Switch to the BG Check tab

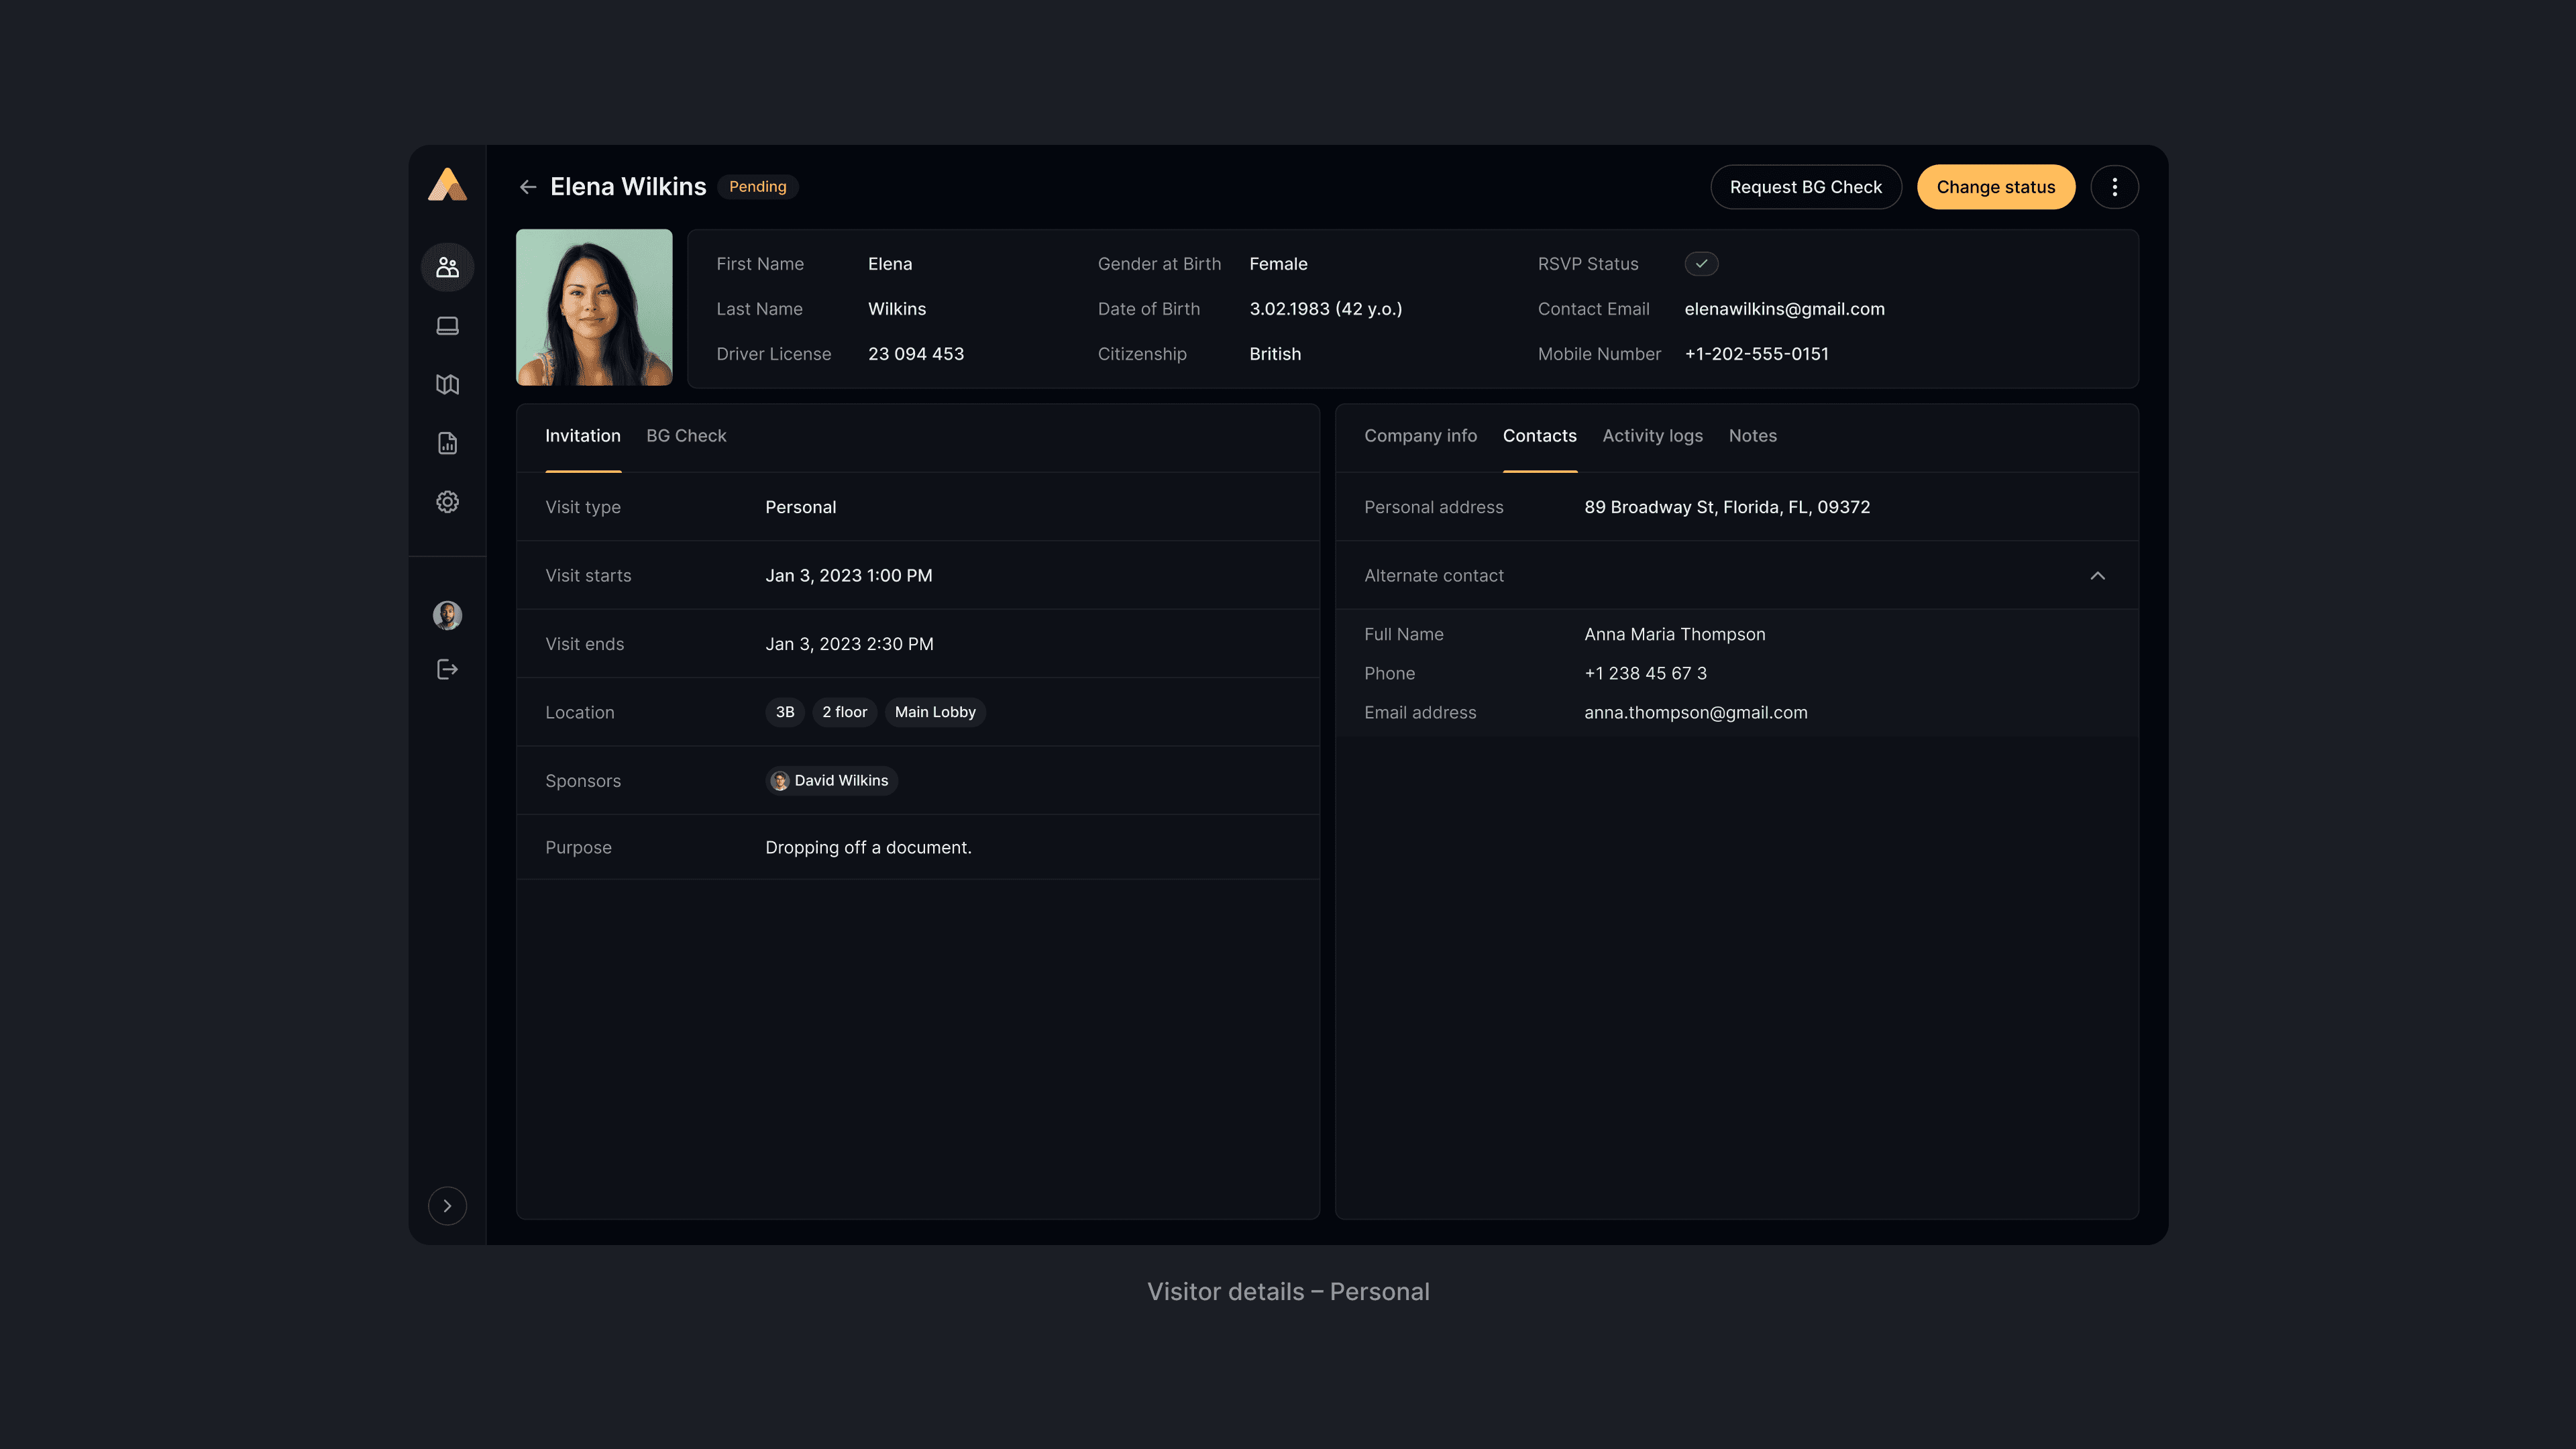point(686,436)
